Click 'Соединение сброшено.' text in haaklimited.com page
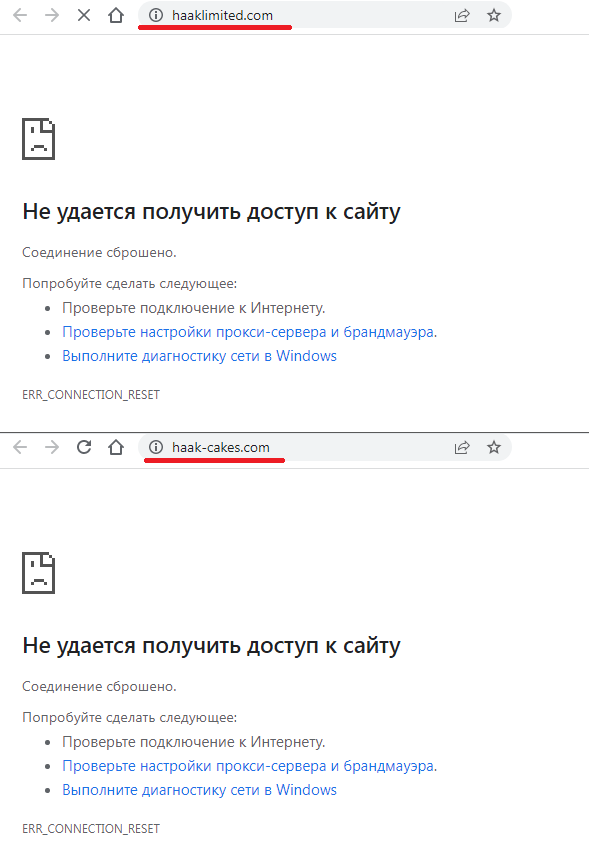The height and width of the screenshot is (848, 589). click(x=99, y=253)
